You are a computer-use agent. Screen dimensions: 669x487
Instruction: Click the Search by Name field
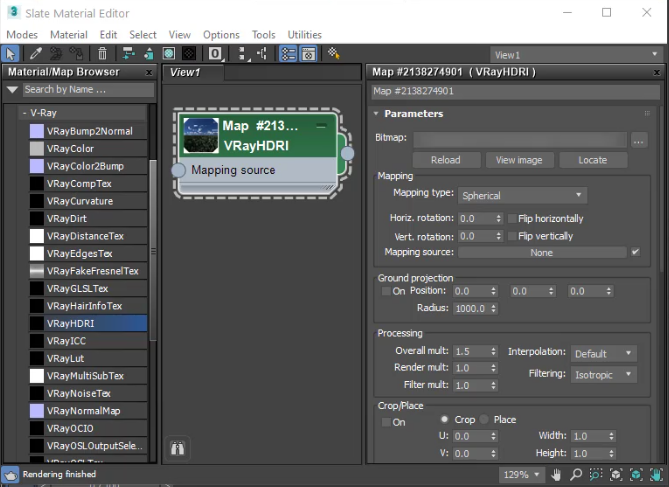tap(88, 90)
